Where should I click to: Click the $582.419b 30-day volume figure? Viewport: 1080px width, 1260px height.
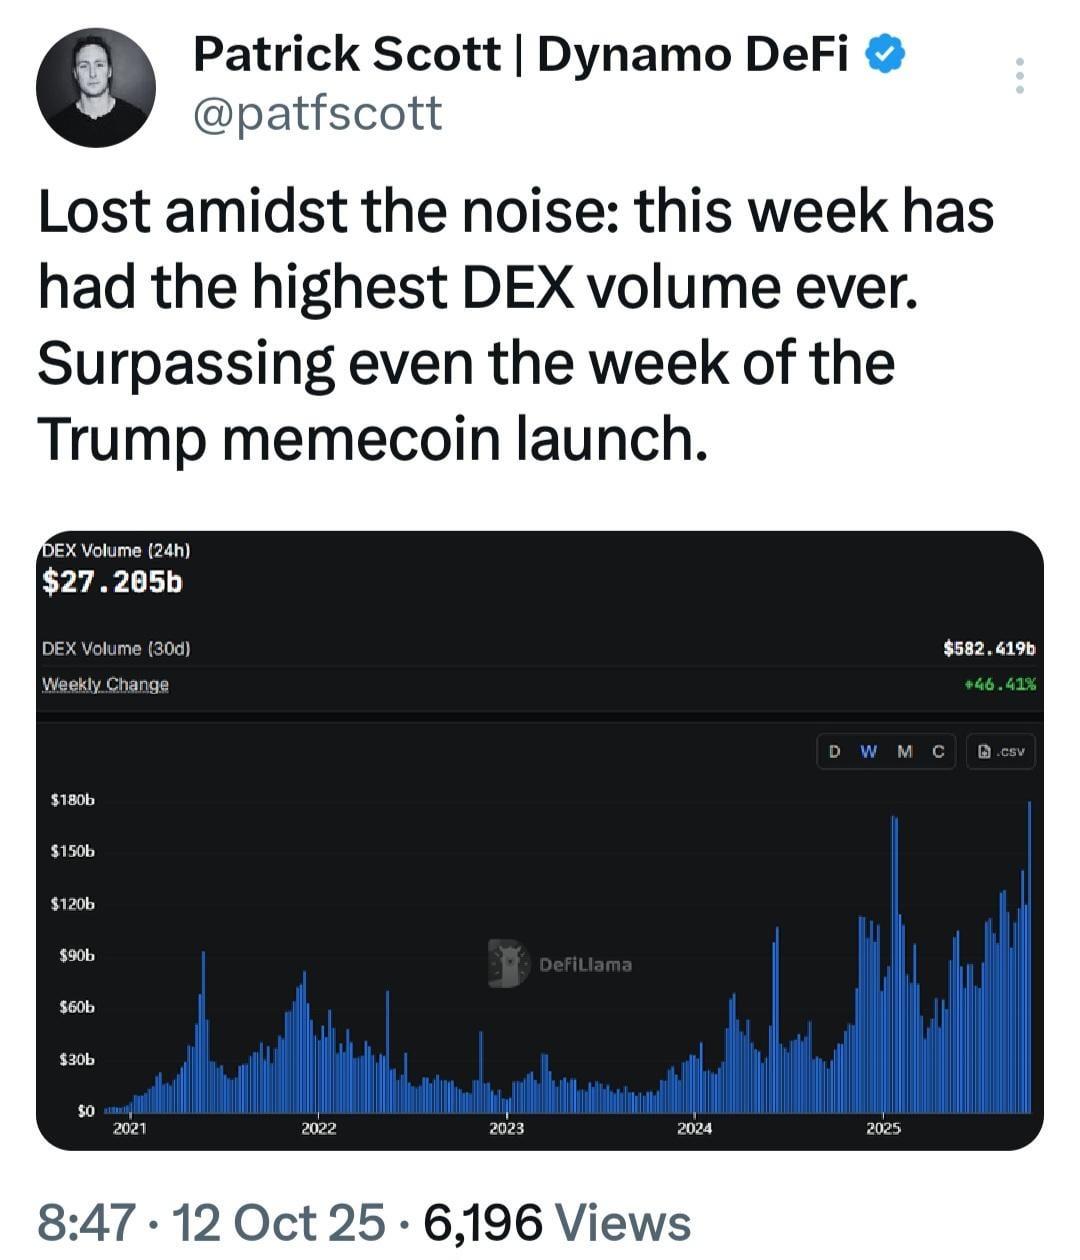coord(989,649)
